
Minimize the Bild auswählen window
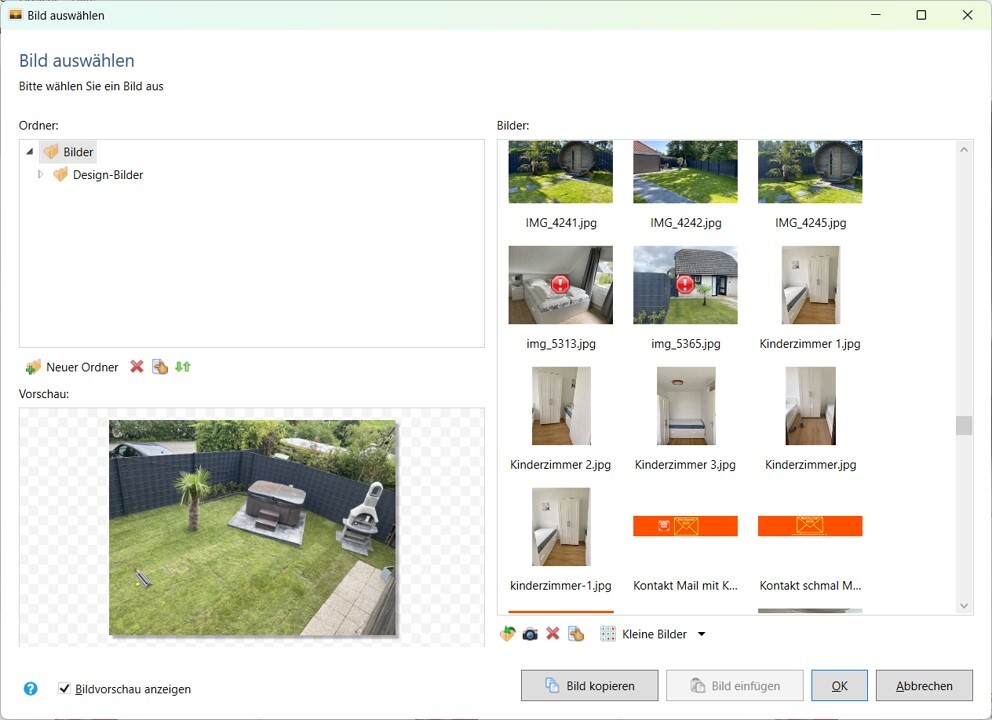pos(876,15)
